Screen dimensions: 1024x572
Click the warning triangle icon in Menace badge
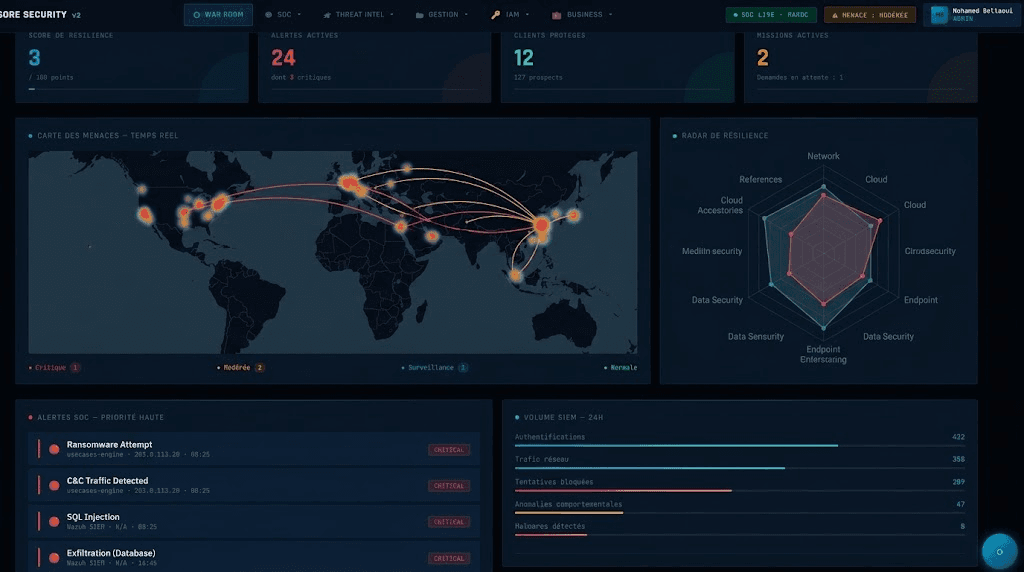(835, 15)
